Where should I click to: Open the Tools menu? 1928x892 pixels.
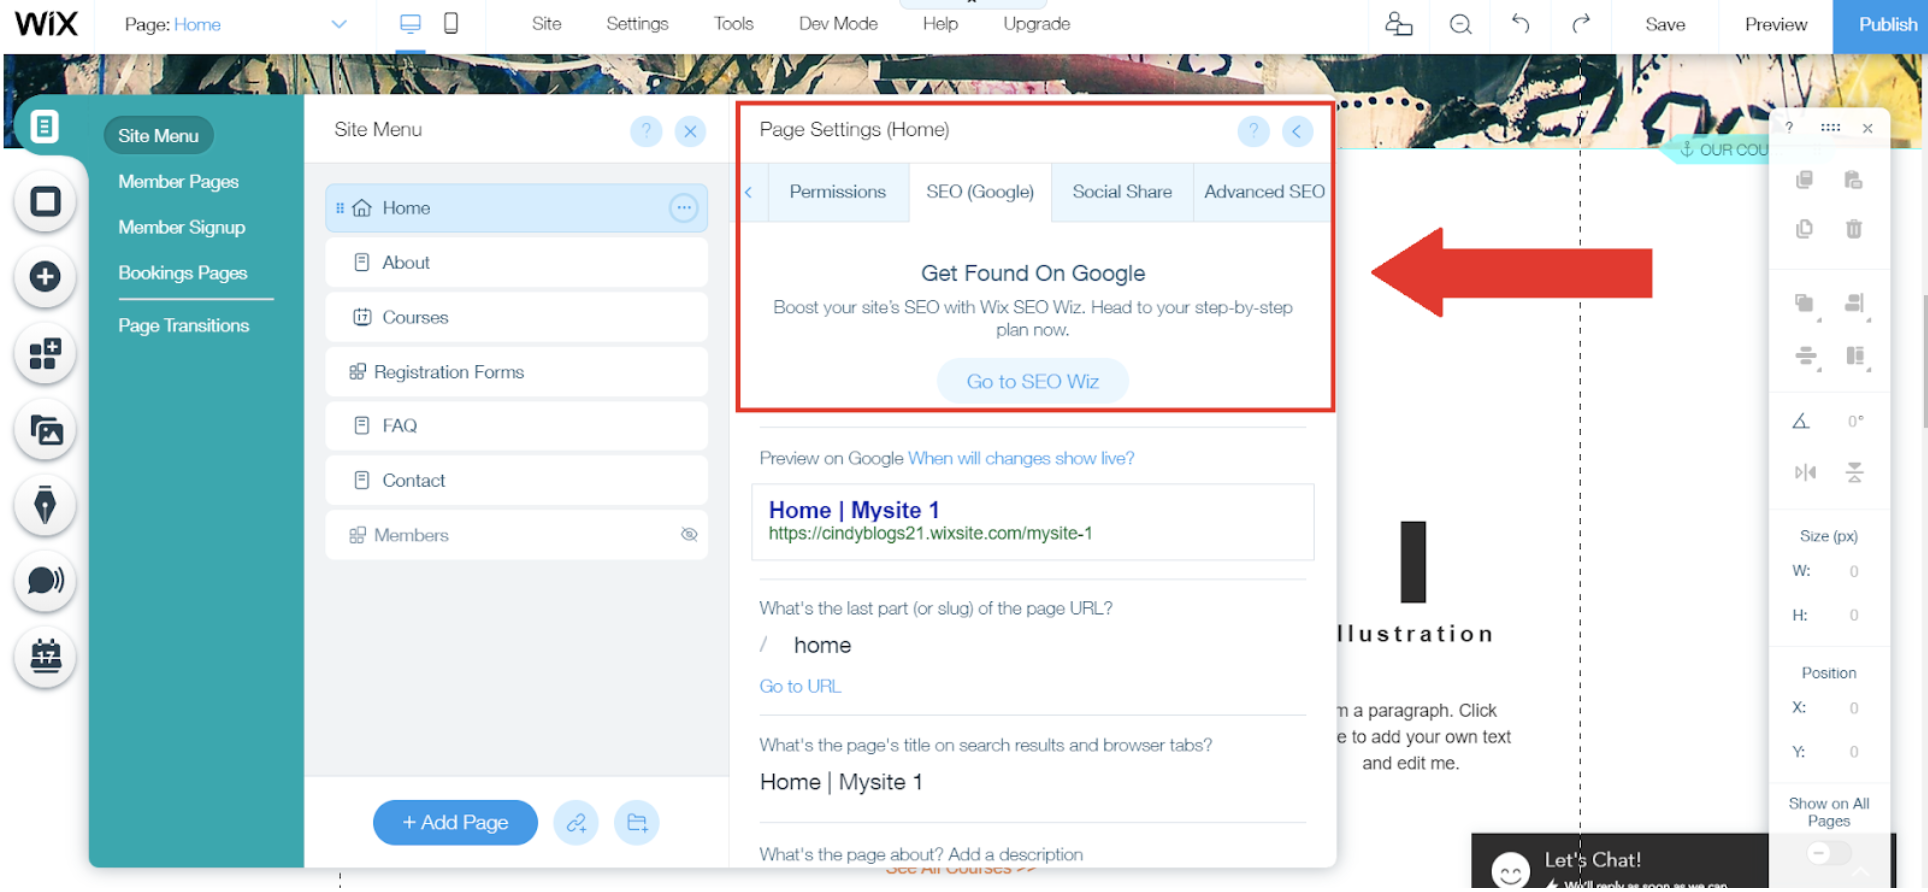pyautogui.click(x=733, y=24)
